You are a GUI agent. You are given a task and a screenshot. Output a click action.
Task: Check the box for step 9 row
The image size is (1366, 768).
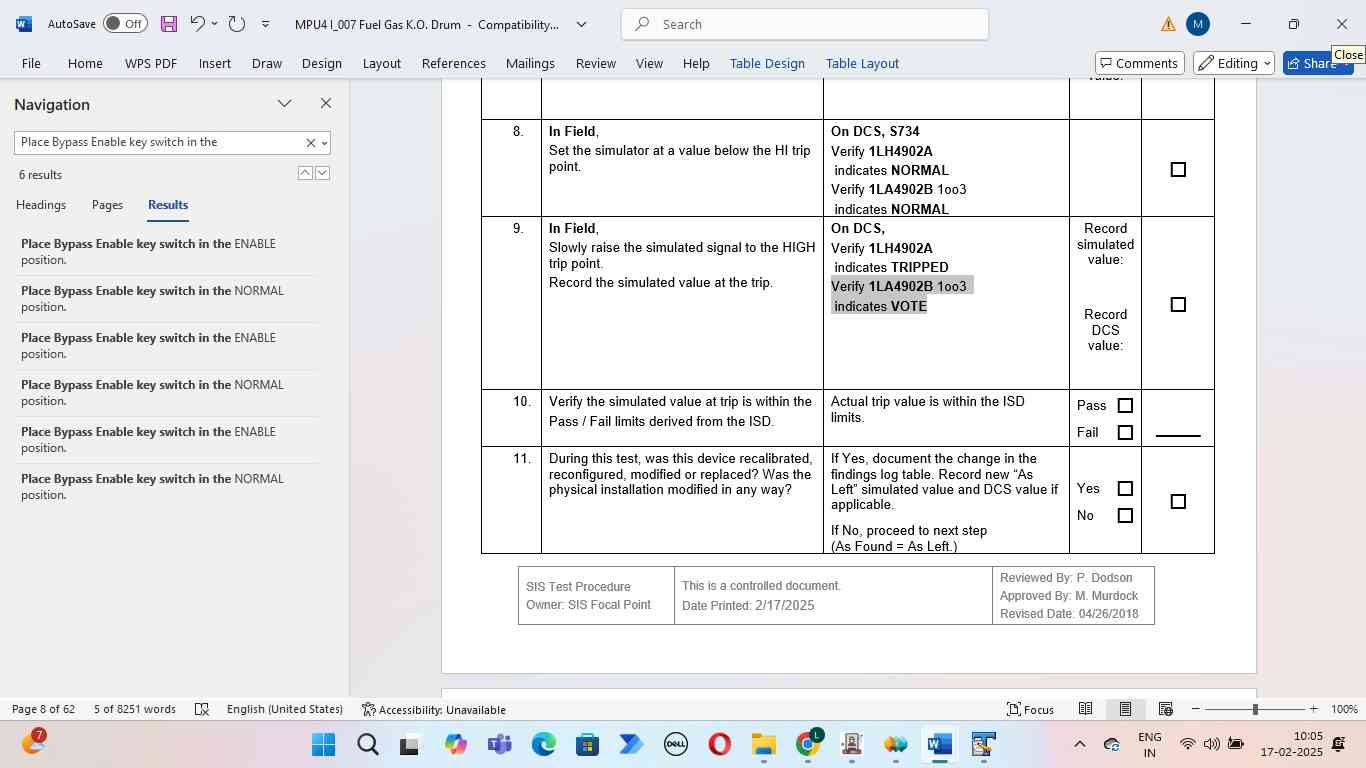click(1178, 305)
